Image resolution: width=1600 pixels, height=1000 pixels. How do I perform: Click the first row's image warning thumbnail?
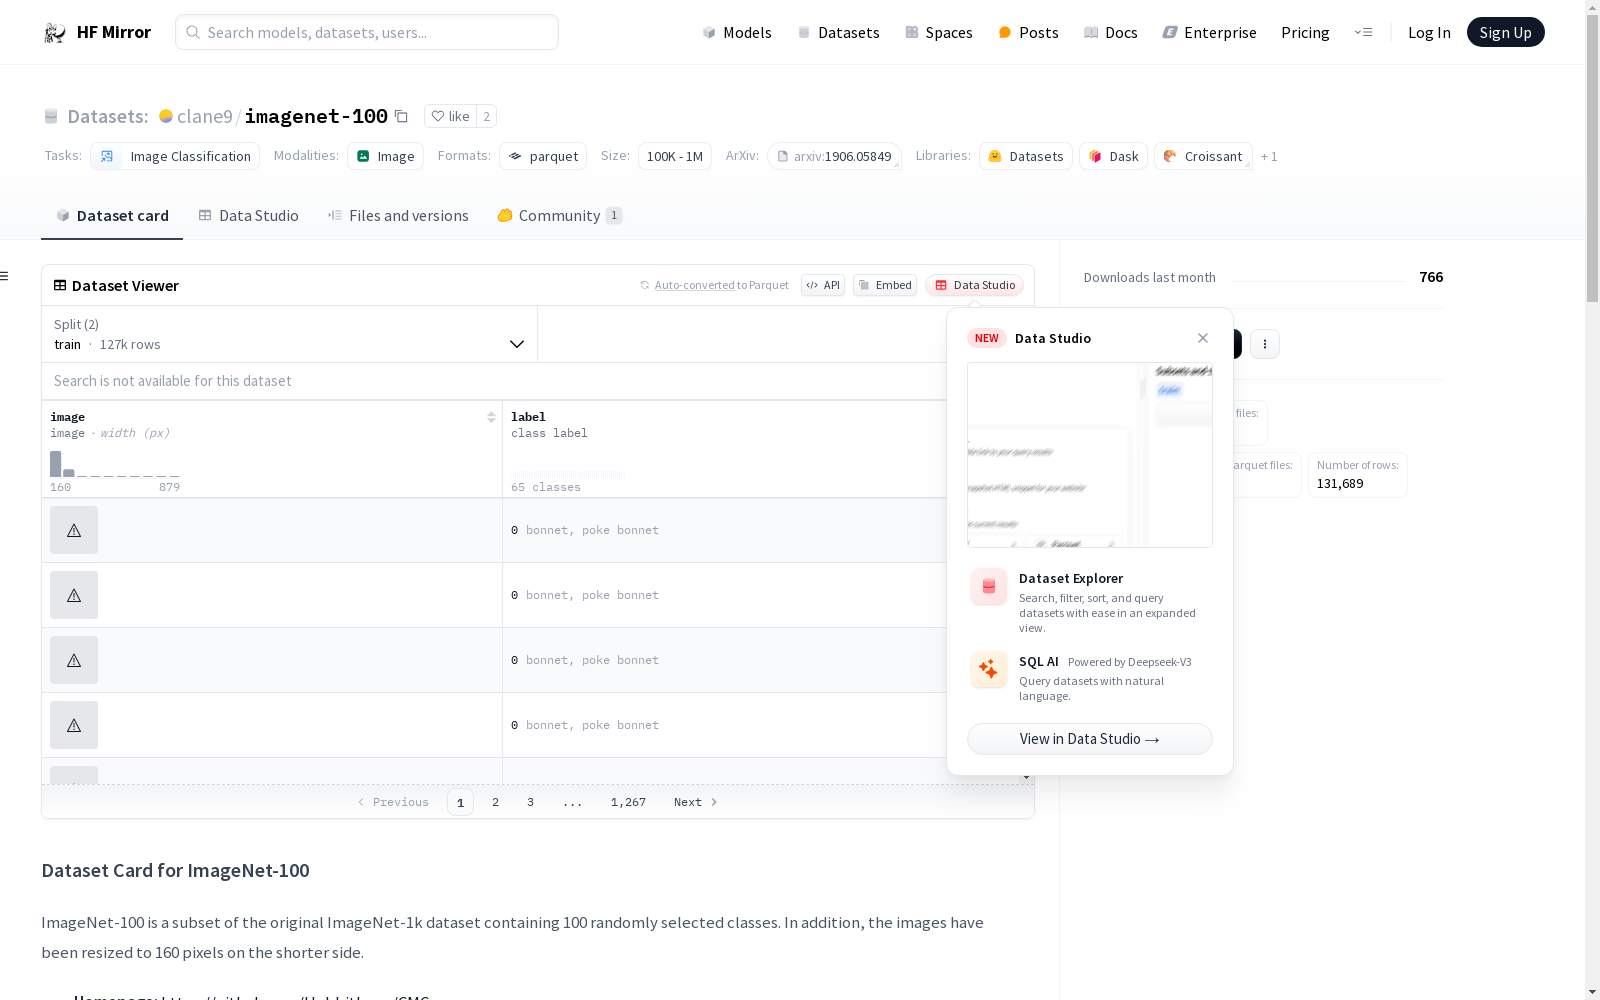coord(74,530)
